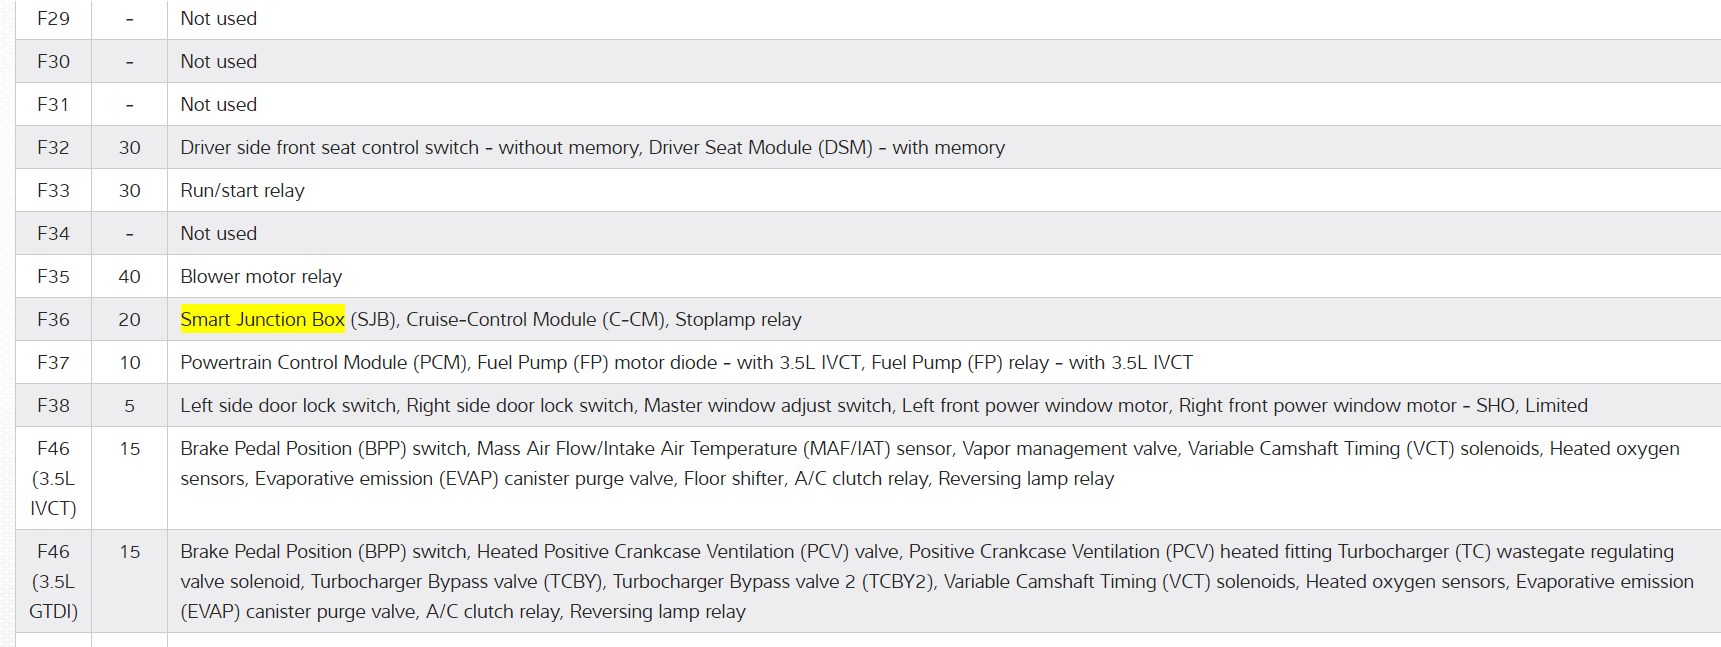1721x647 pixels.
Task: Click the 40 amp rating for F35
Action: 129,277
